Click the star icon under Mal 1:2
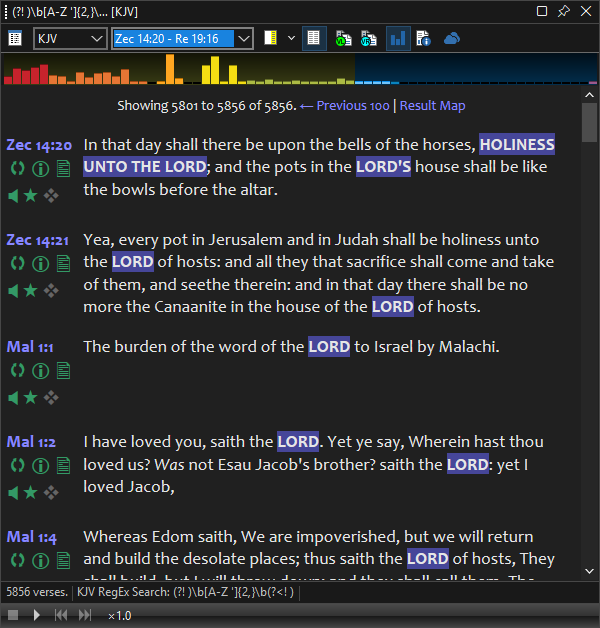This screenshot has height=628, width=600. pyautogui.click(x=30, y=492)
